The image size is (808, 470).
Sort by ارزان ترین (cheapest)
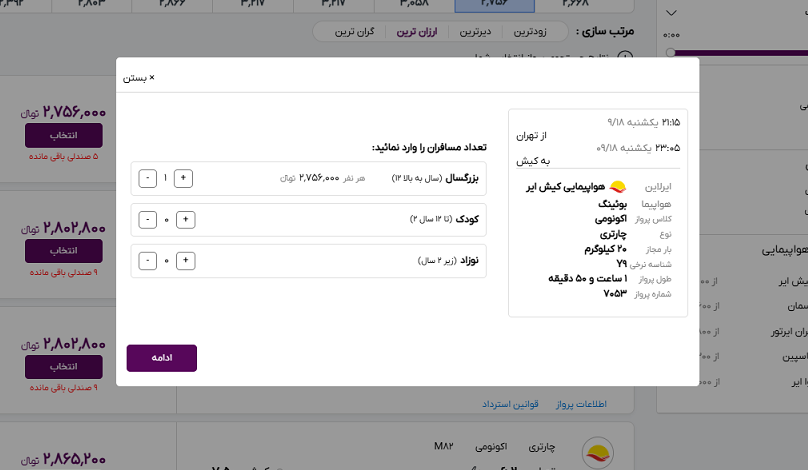click(416, 31)
